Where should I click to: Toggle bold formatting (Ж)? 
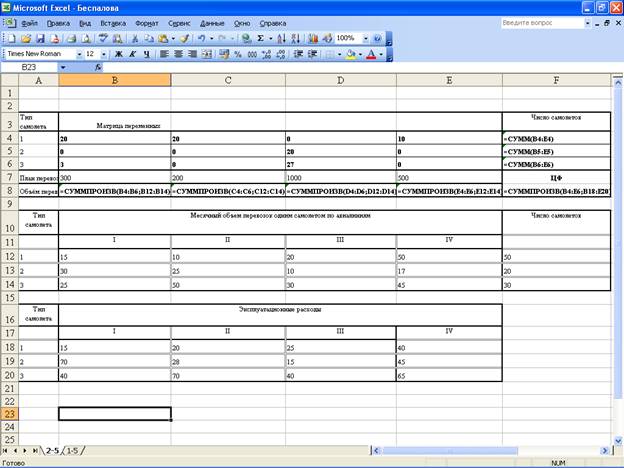[x=119, y=54]
